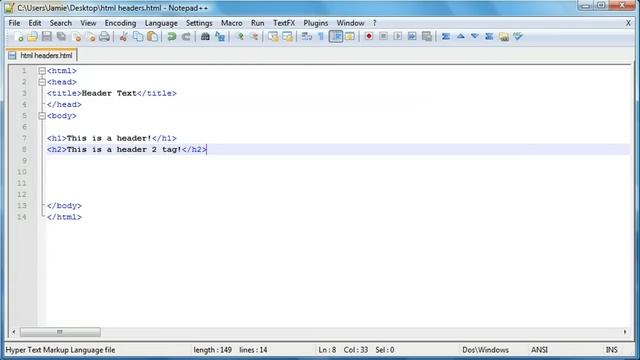Copy selection with the Copy icon
Screen dimensions: 640x360
pos(138,37)
